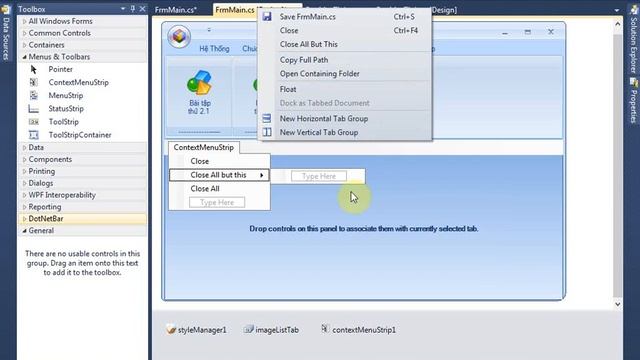Expand the All Windows Forms group
Viewport: 640px width, 360px height.
point(24,21)
